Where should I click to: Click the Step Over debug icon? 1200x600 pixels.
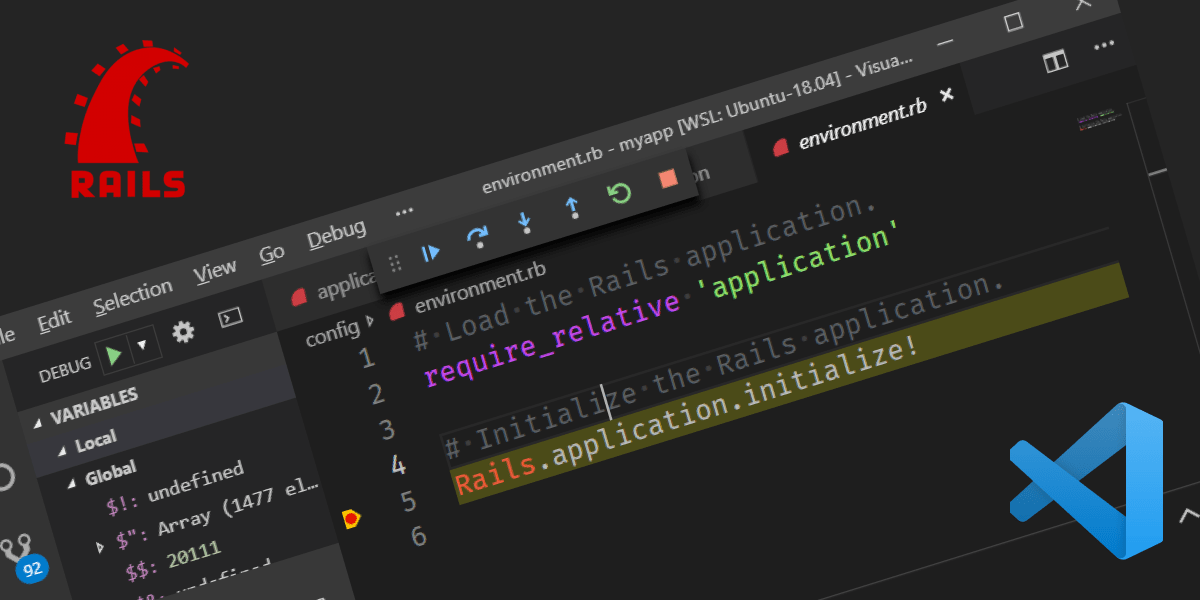click(x=478, y=237)
